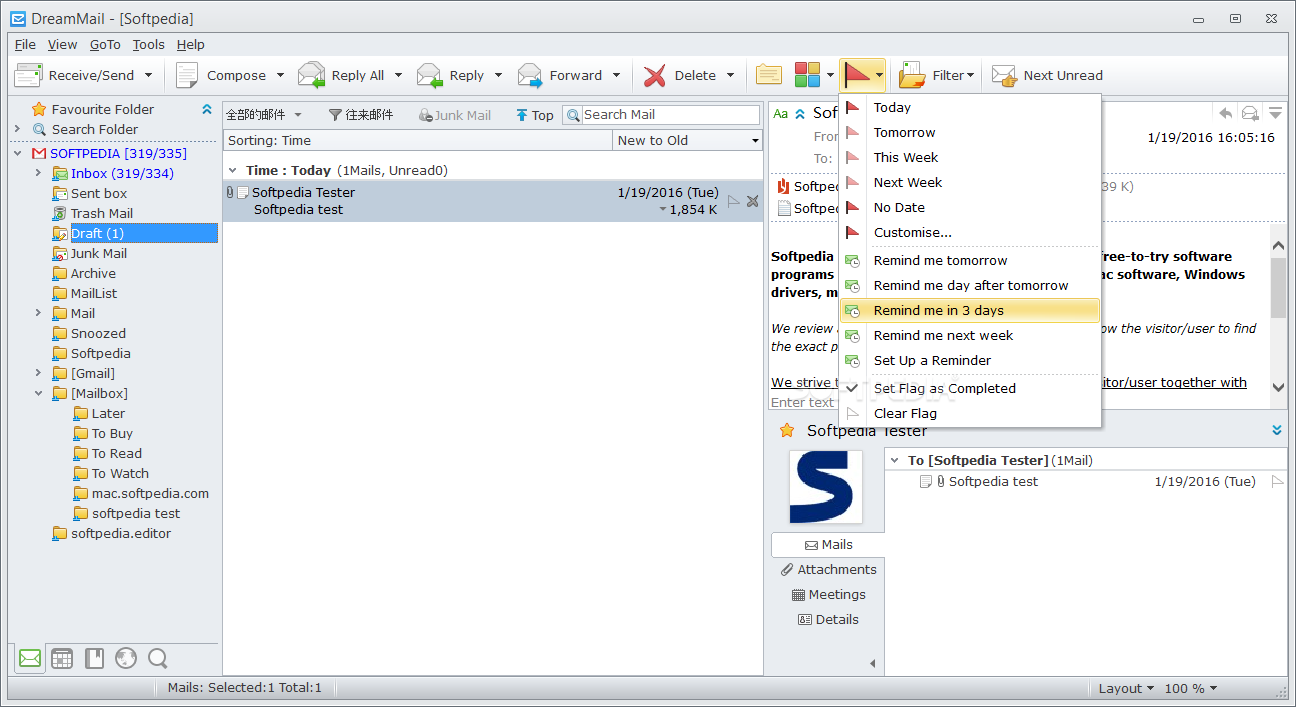Open the Compose dropdown arrow
The width and height of the screenshot is (1296, 707).
[x=280, y=75]
